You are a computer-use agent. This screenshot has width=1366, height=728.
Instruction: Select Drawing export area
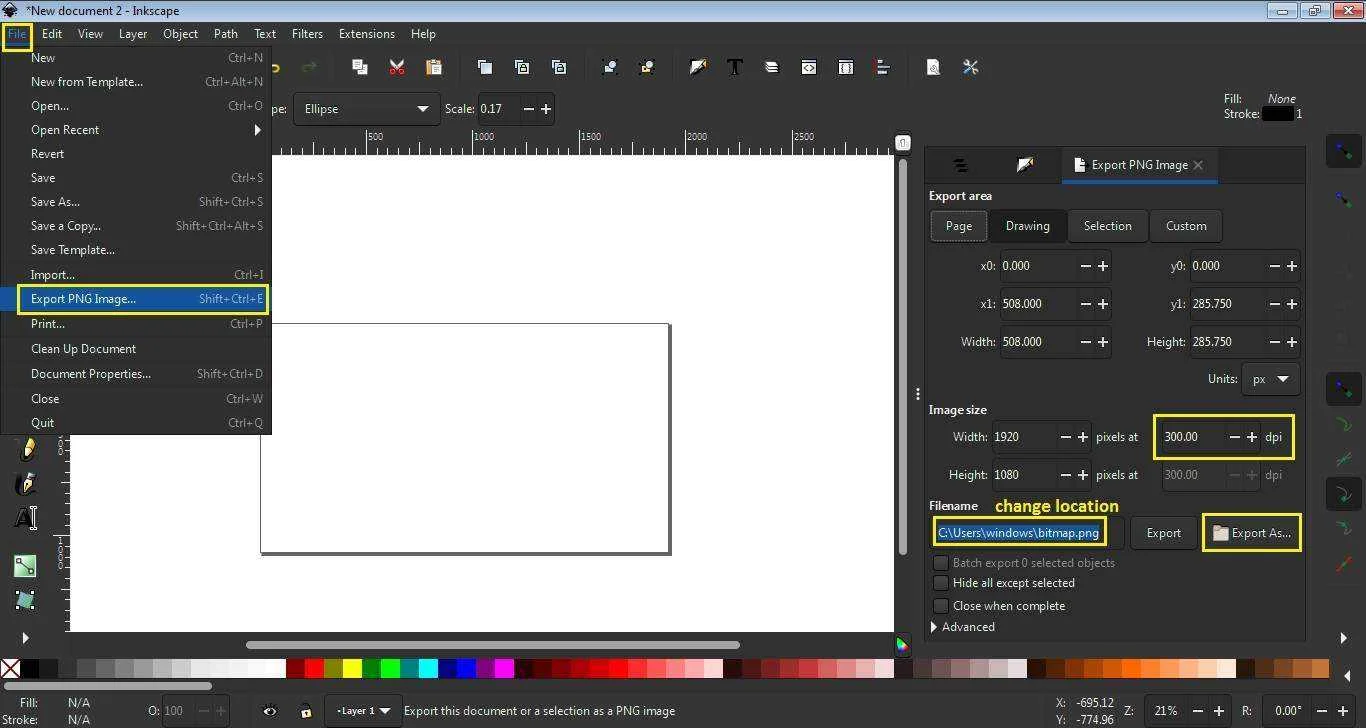(1027, 226)
